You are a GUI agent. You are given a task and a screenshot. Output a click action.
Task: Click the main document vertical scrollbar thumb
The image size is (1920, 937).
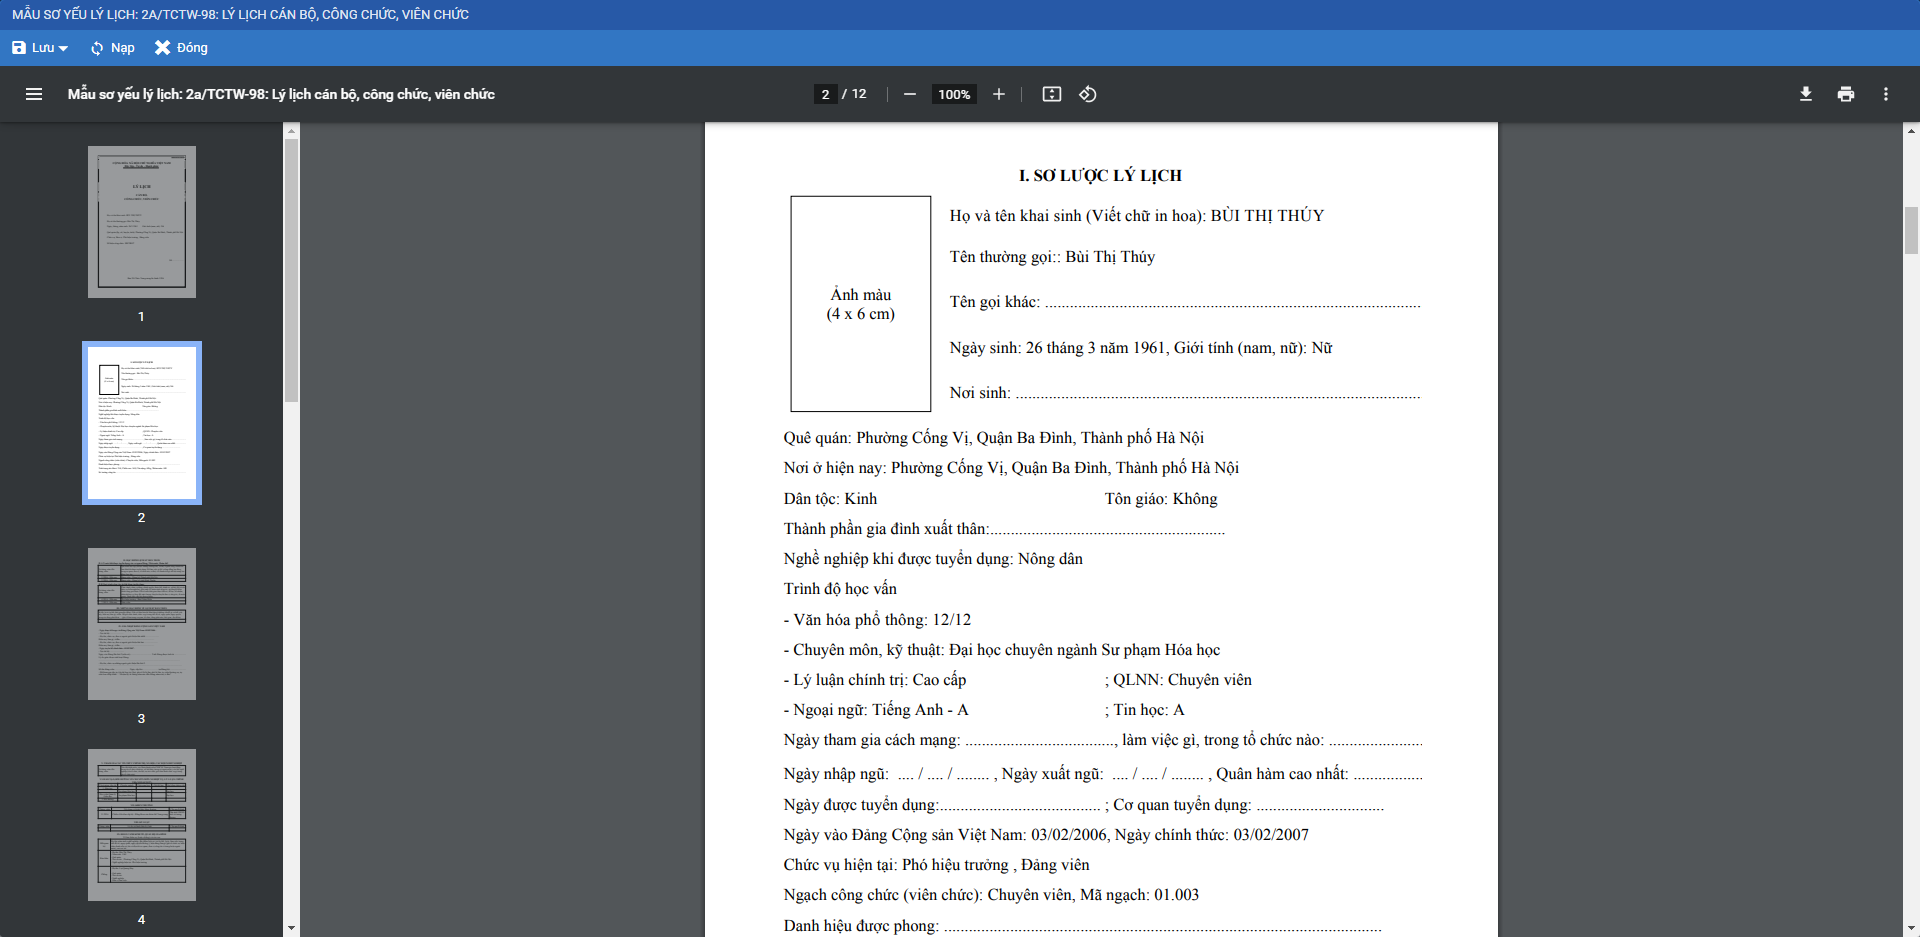1911,230
